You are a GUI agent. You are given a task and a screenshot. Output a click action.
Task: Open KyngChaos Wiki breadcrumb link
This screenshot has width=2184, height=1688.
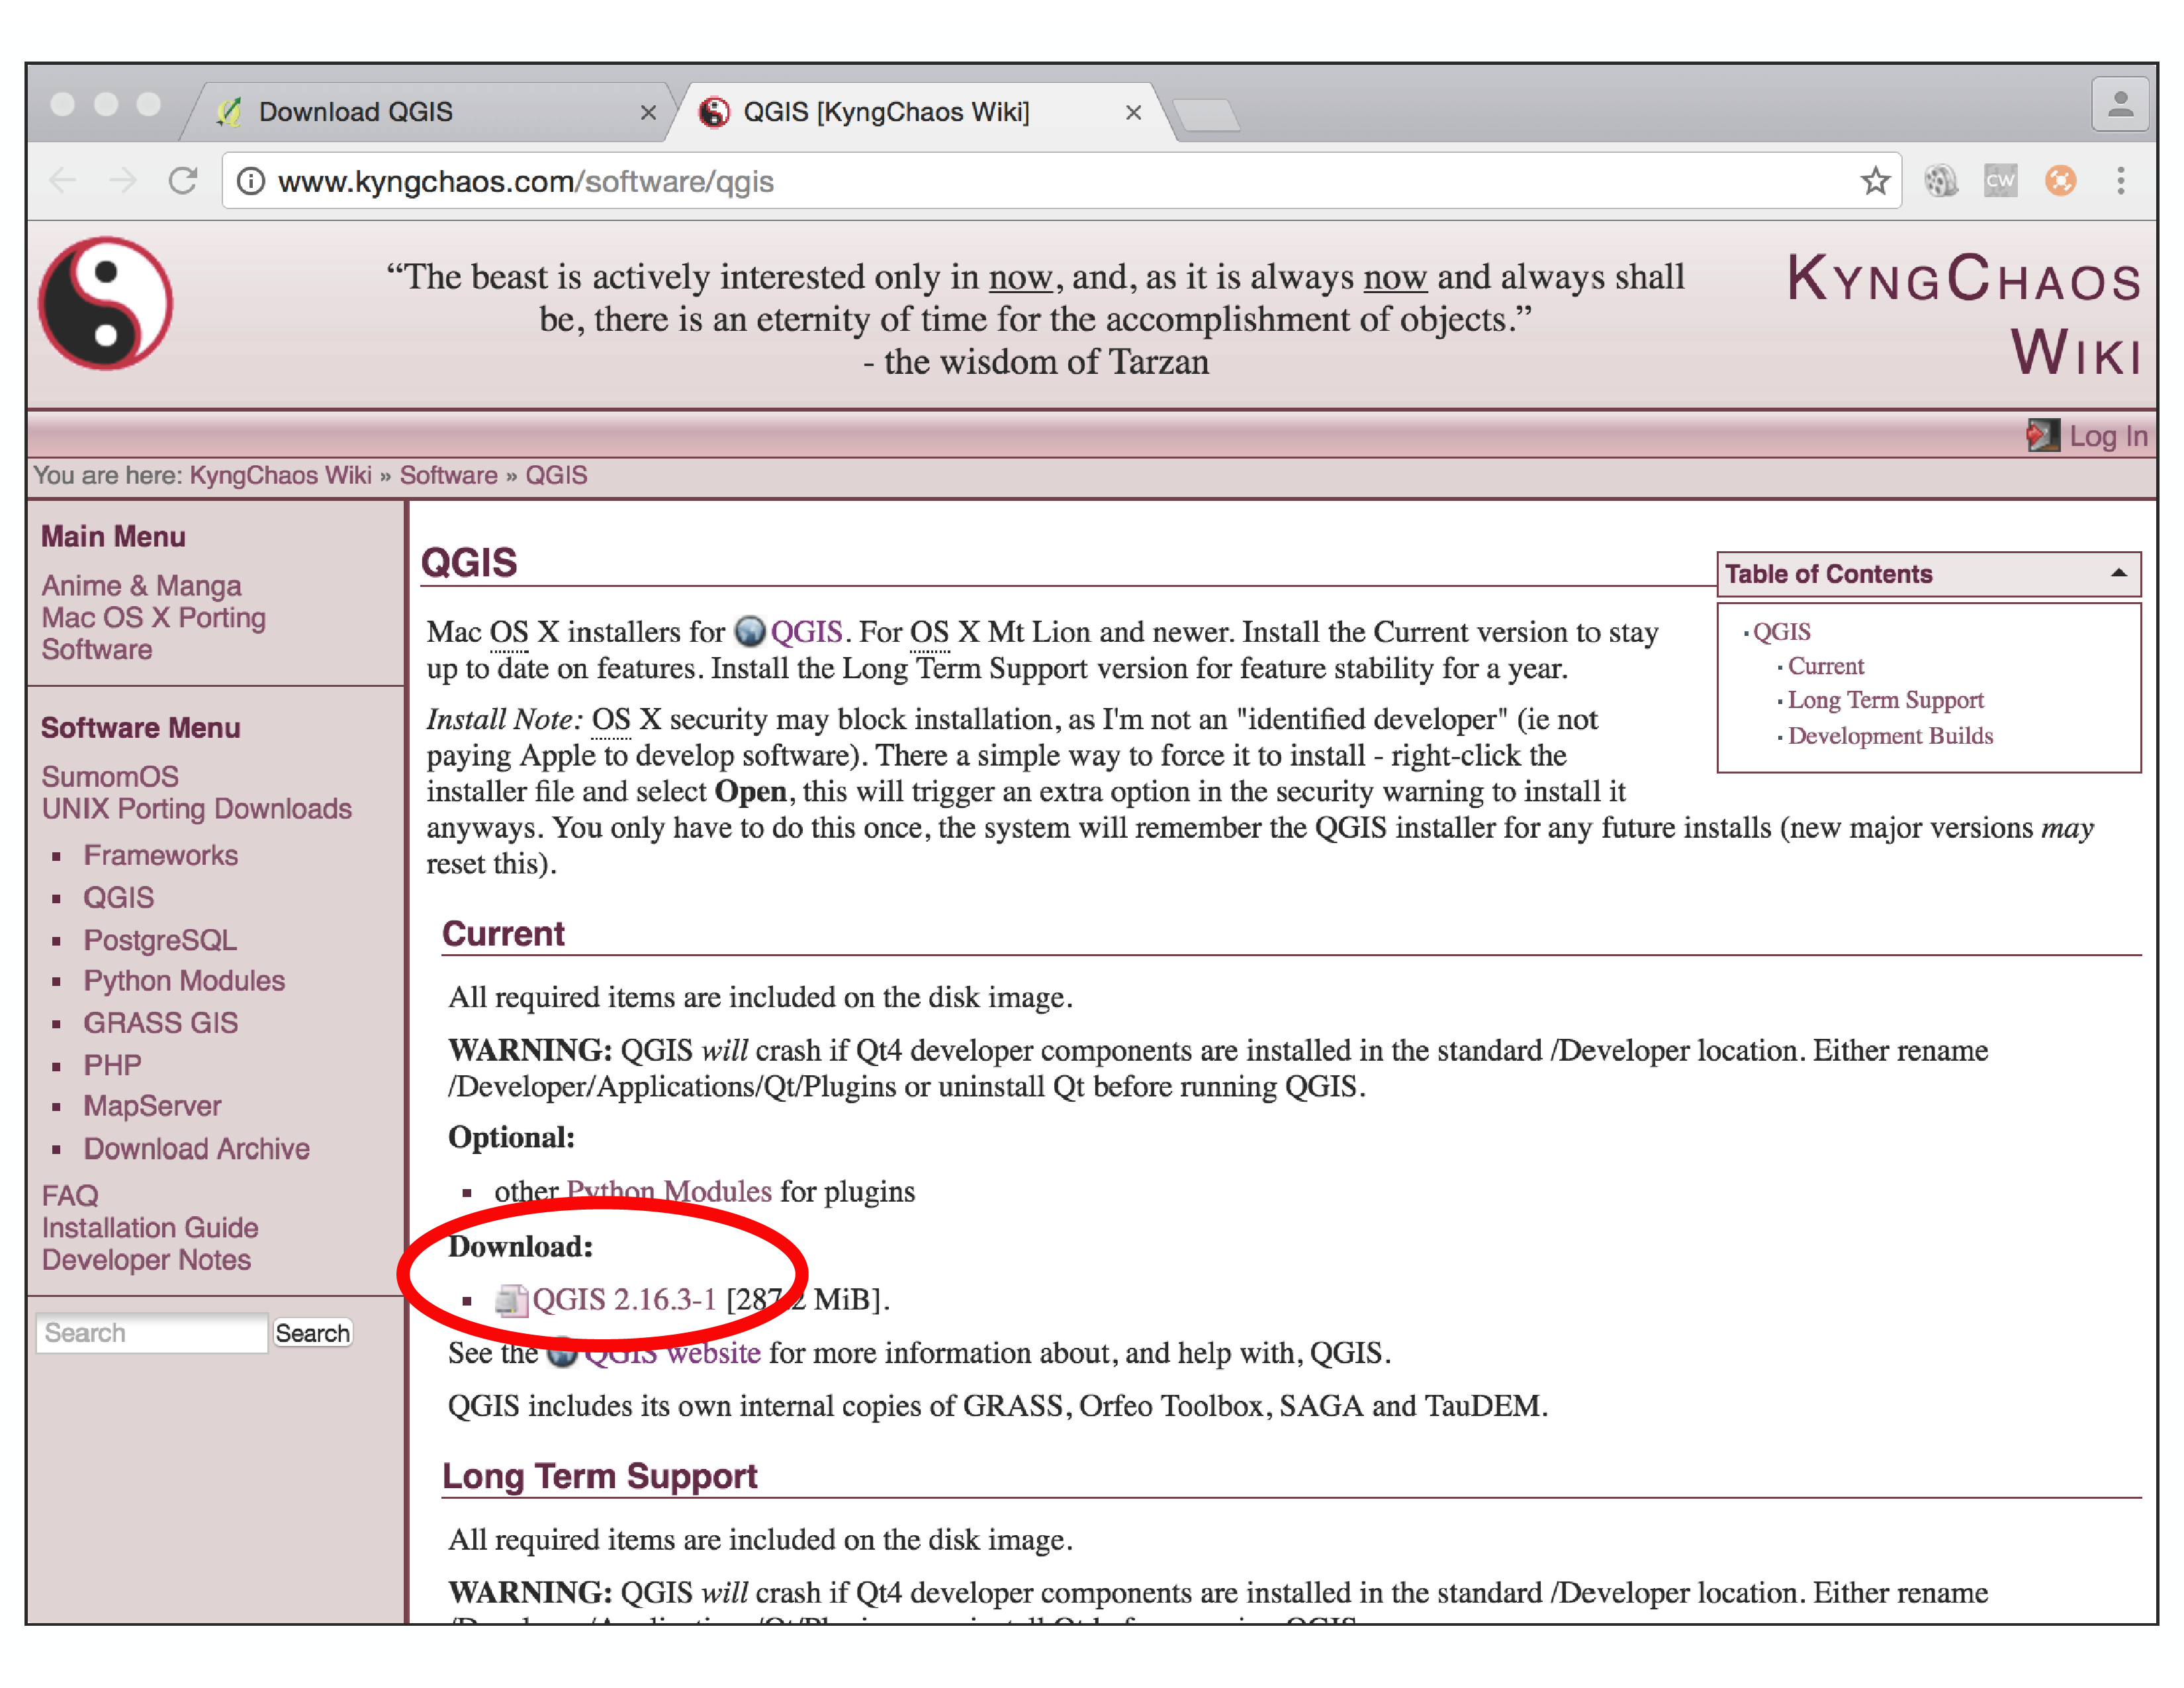pos(280,475)
